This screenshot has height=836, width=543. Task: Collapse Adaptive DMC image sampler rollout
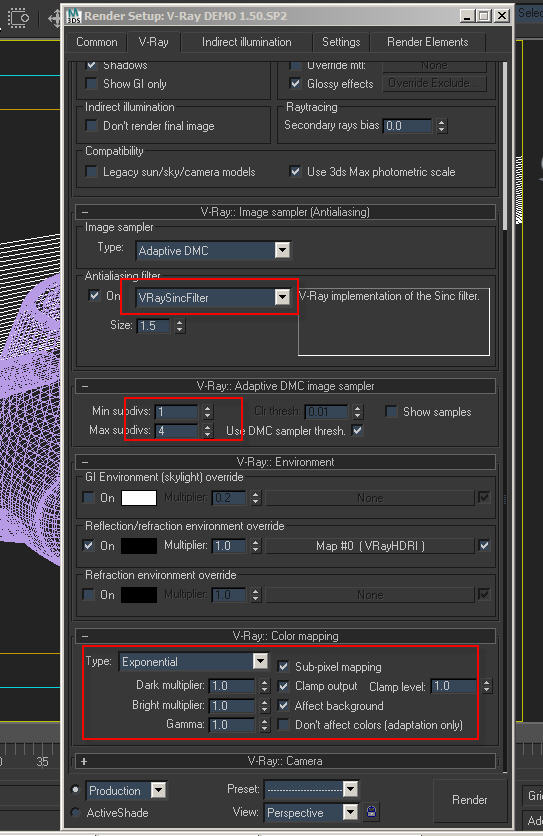[286, 386]
